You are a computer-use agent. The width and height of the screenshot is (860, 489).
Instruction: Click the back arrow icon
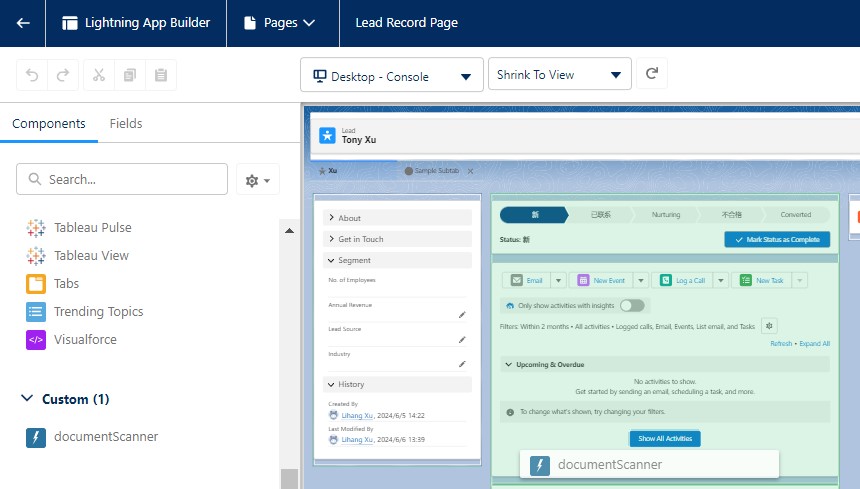pos(23,22)
